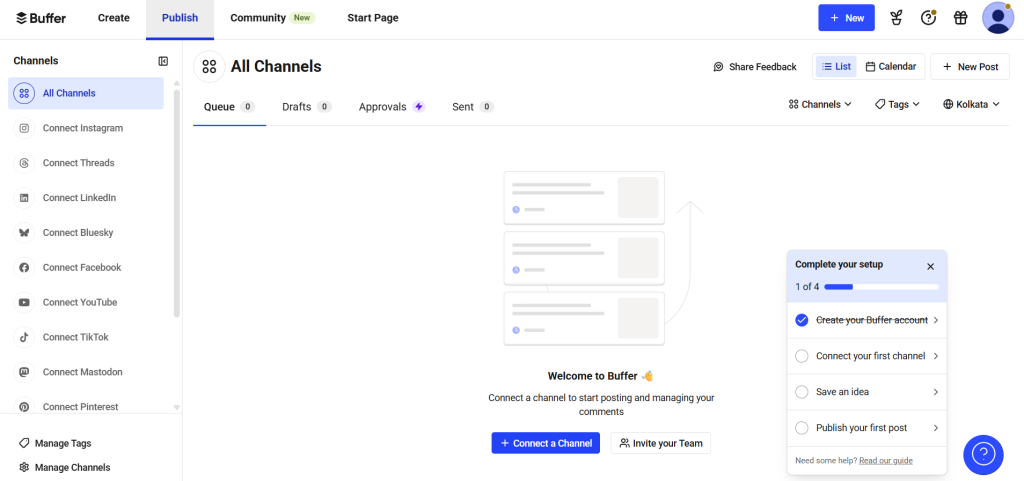Click Connect Instagram label
1024x481 pixels.
pos(83,128)
